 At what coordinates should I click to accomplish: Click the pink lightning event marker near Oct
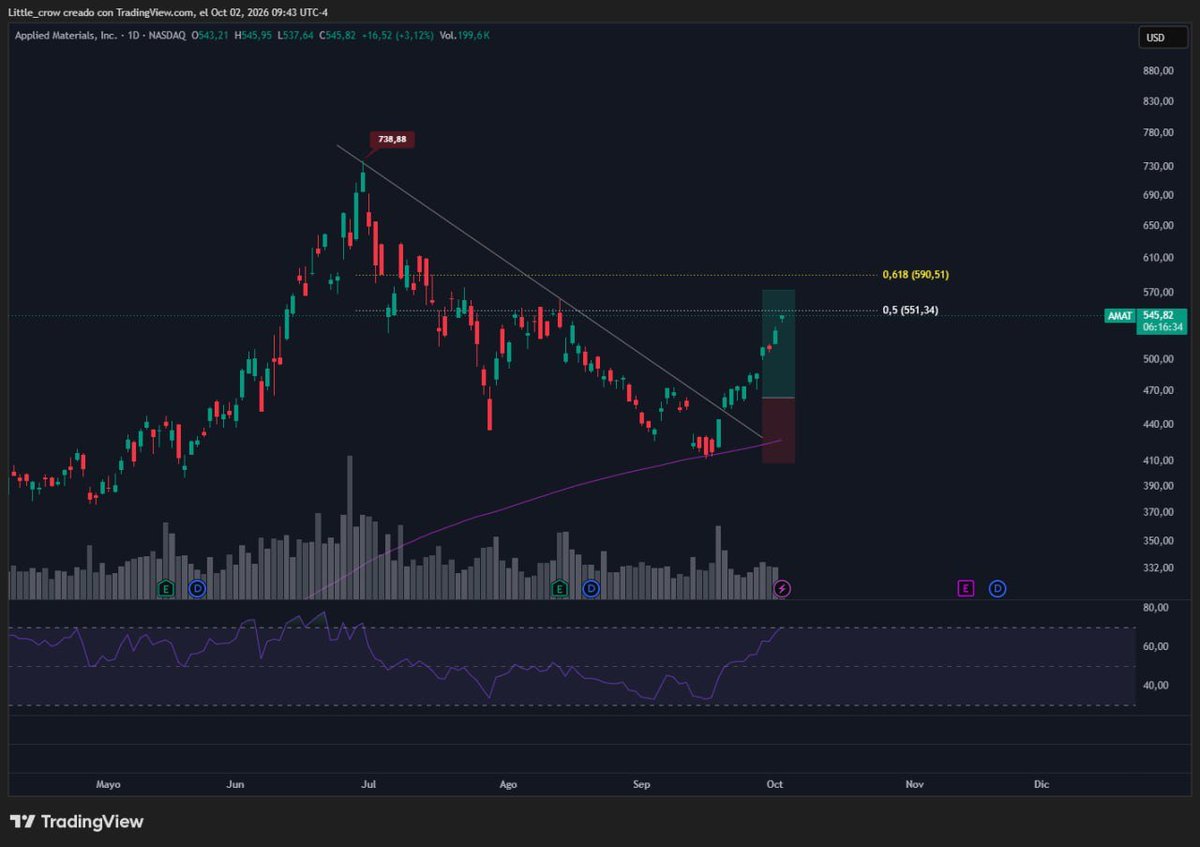pos(782,589)
